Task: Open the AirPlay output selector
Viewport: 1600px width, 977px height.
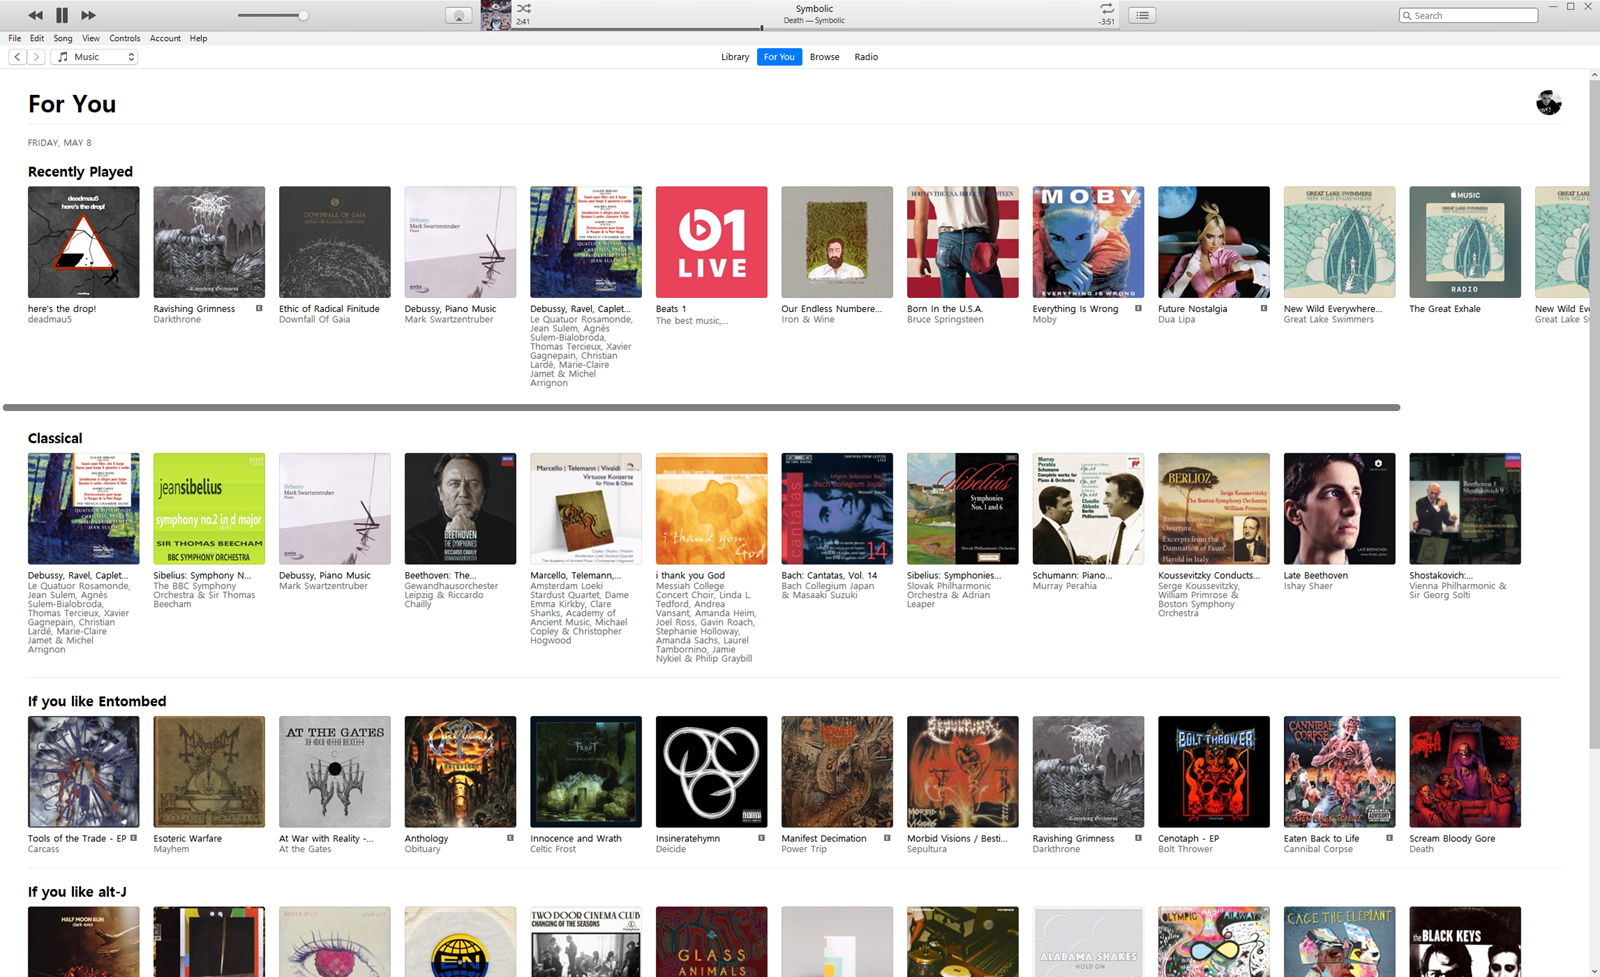Action: tap(459, 15)
